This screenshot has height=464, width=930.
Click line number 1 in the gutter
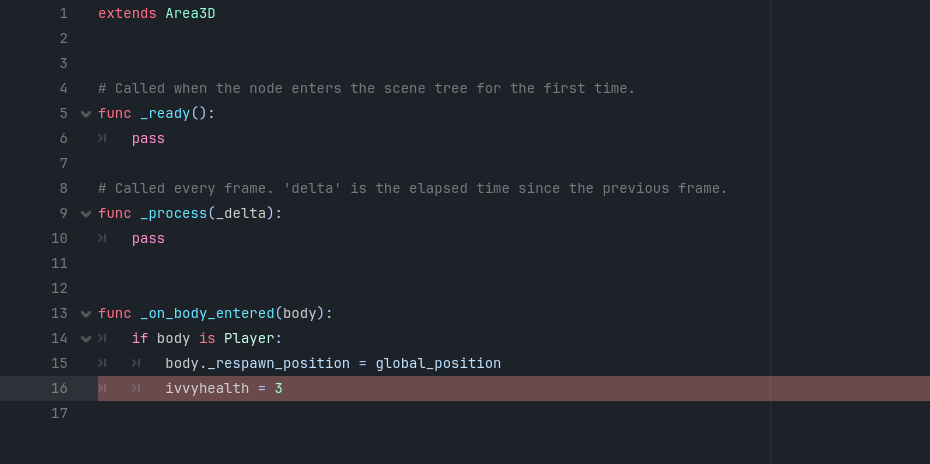[63, 14]
